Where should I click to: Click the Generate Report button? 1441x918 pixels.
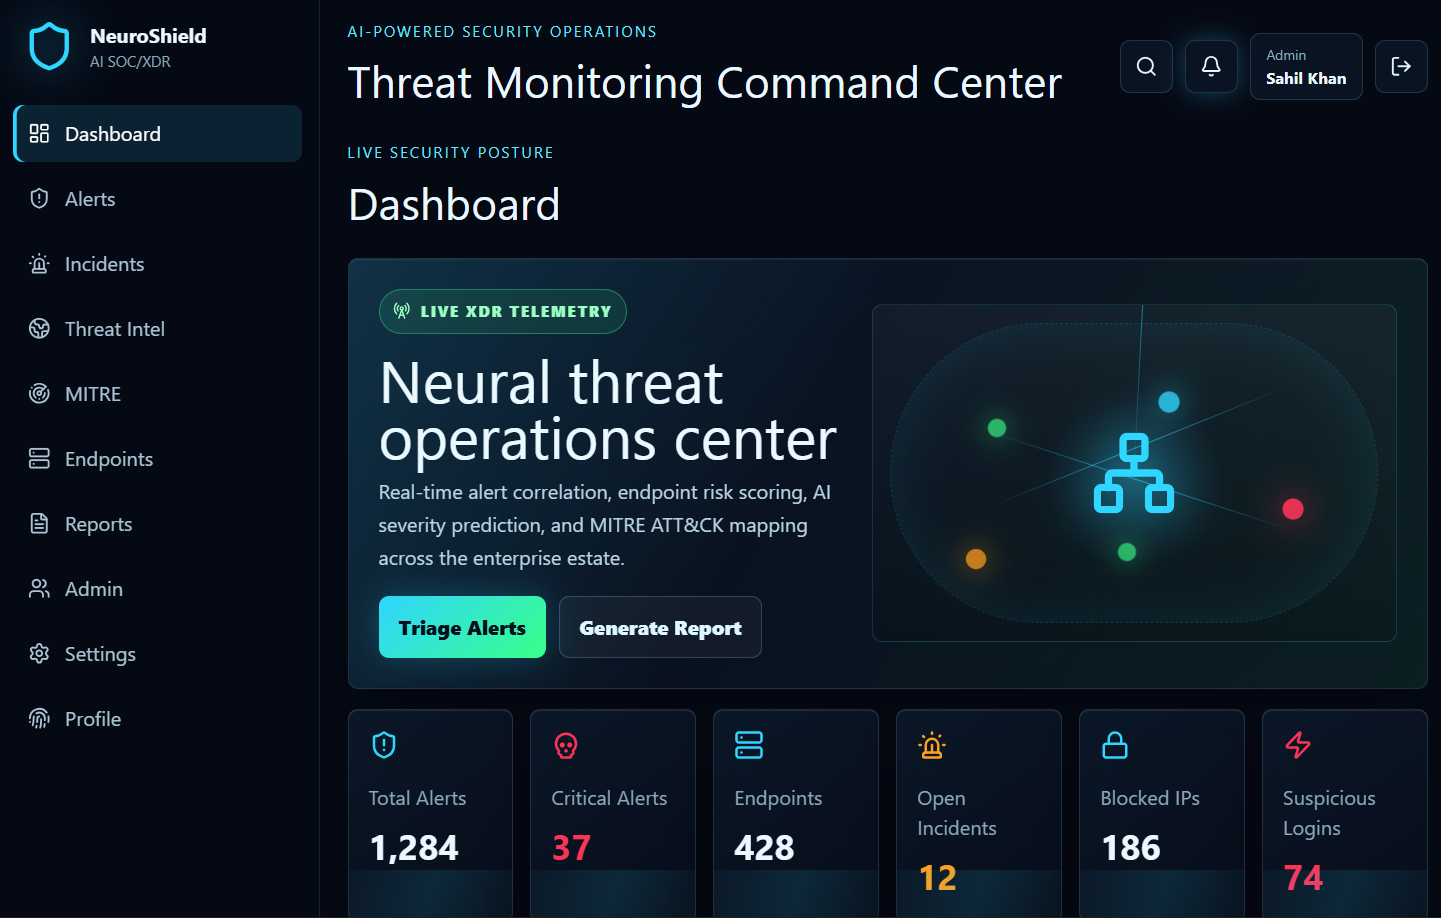click(660, 627)
